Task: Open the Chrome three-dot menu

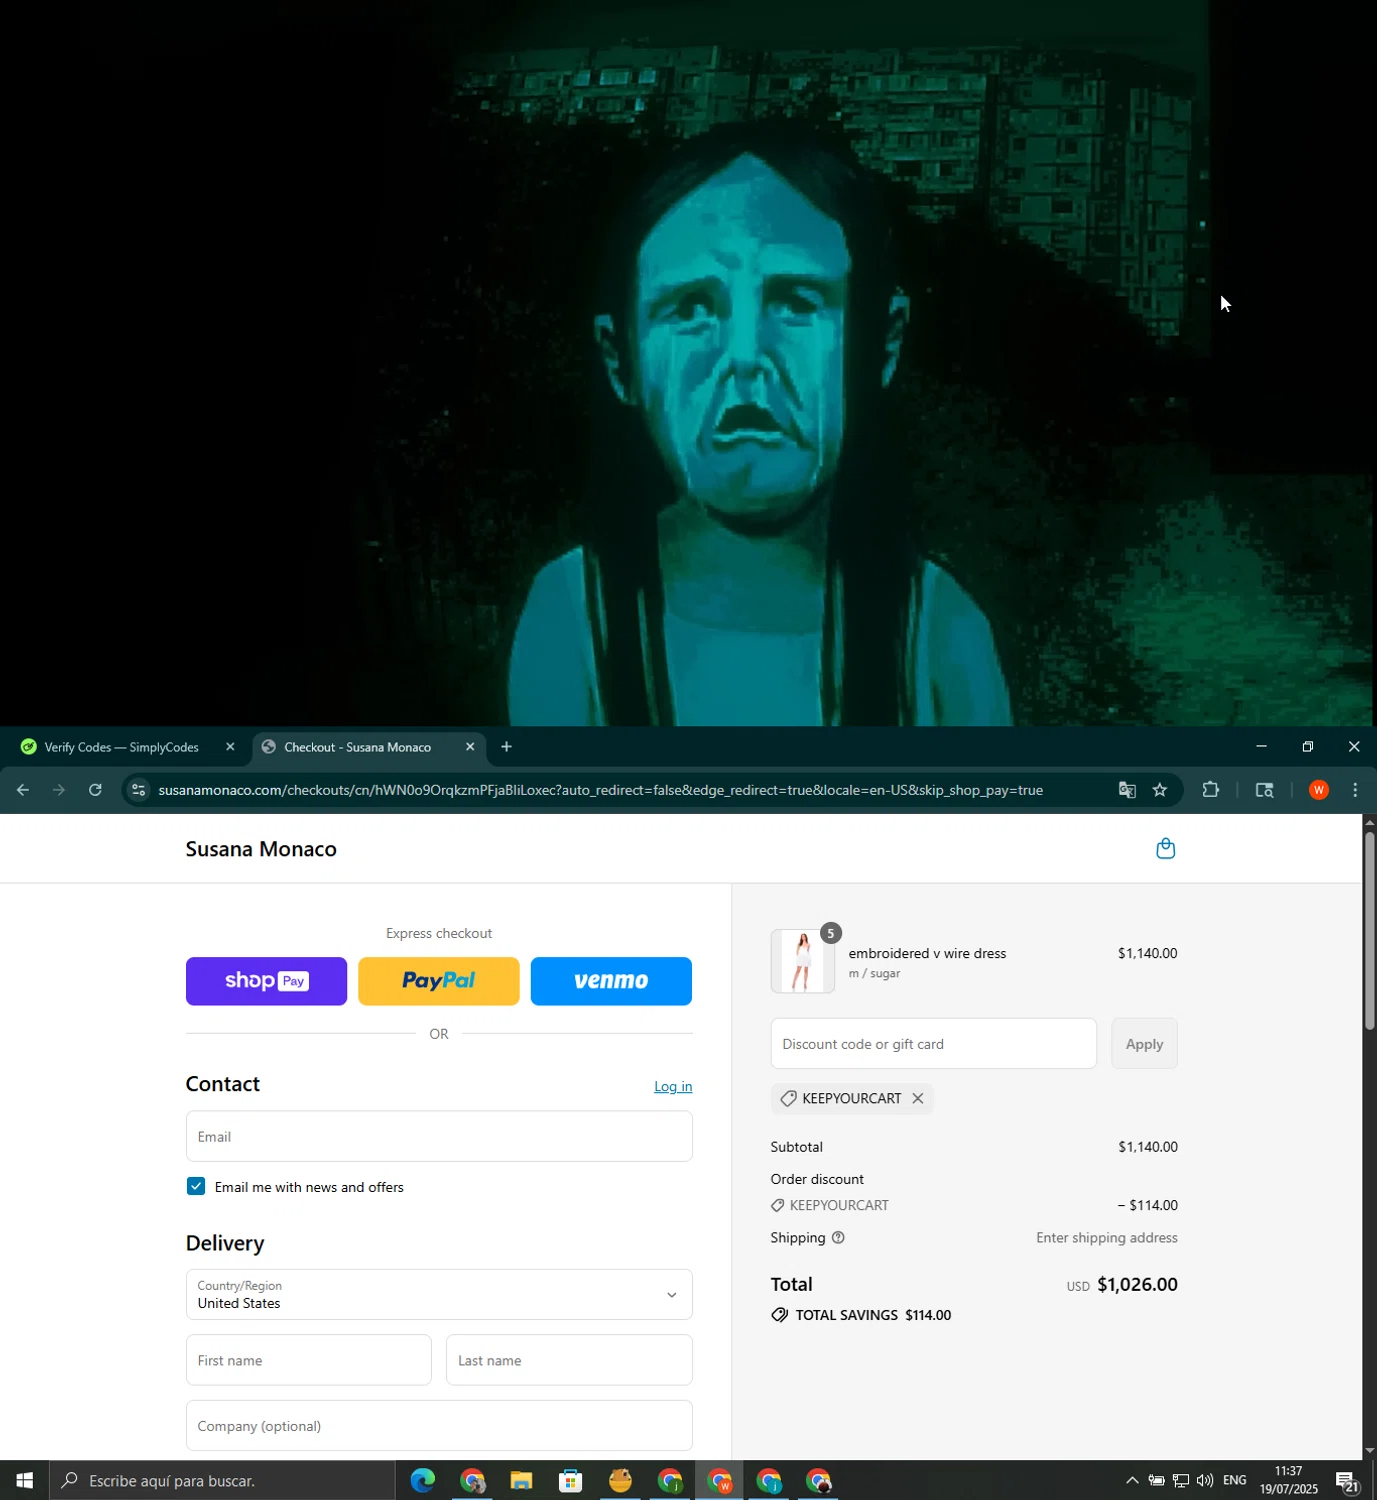Action: click(1355, 790)
